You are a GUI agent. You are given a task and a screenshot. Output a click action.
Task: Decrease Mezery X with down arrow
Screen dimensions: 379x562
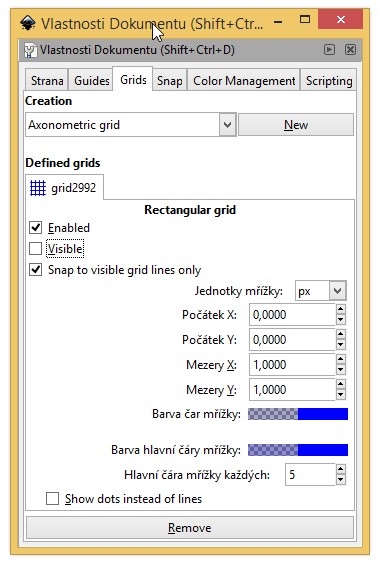pos(341,370)
